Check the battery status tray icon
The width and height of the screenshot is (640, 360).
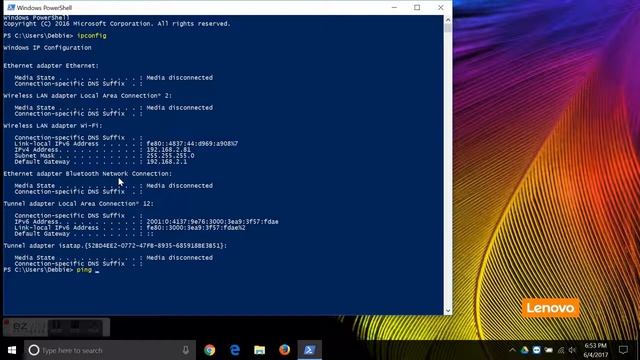click(549, 350)
